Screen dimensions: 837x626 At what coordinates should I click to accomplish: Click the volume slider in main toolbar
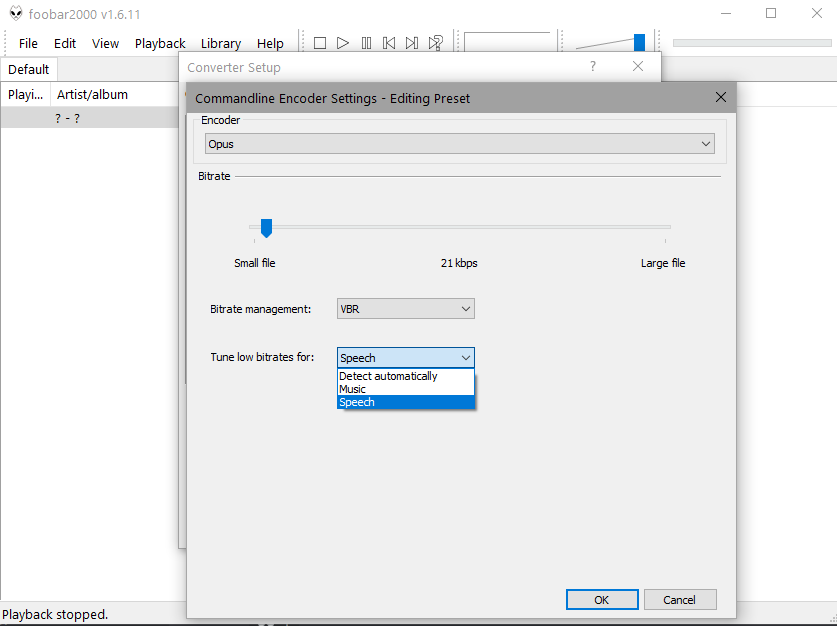pos(610,43)
